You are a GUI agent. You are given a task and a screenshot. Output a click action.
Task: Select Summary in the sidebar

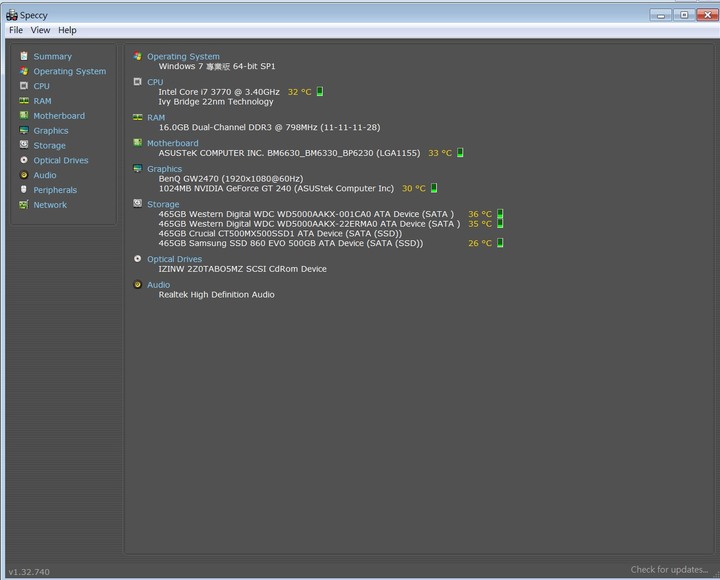click(52, 56)
